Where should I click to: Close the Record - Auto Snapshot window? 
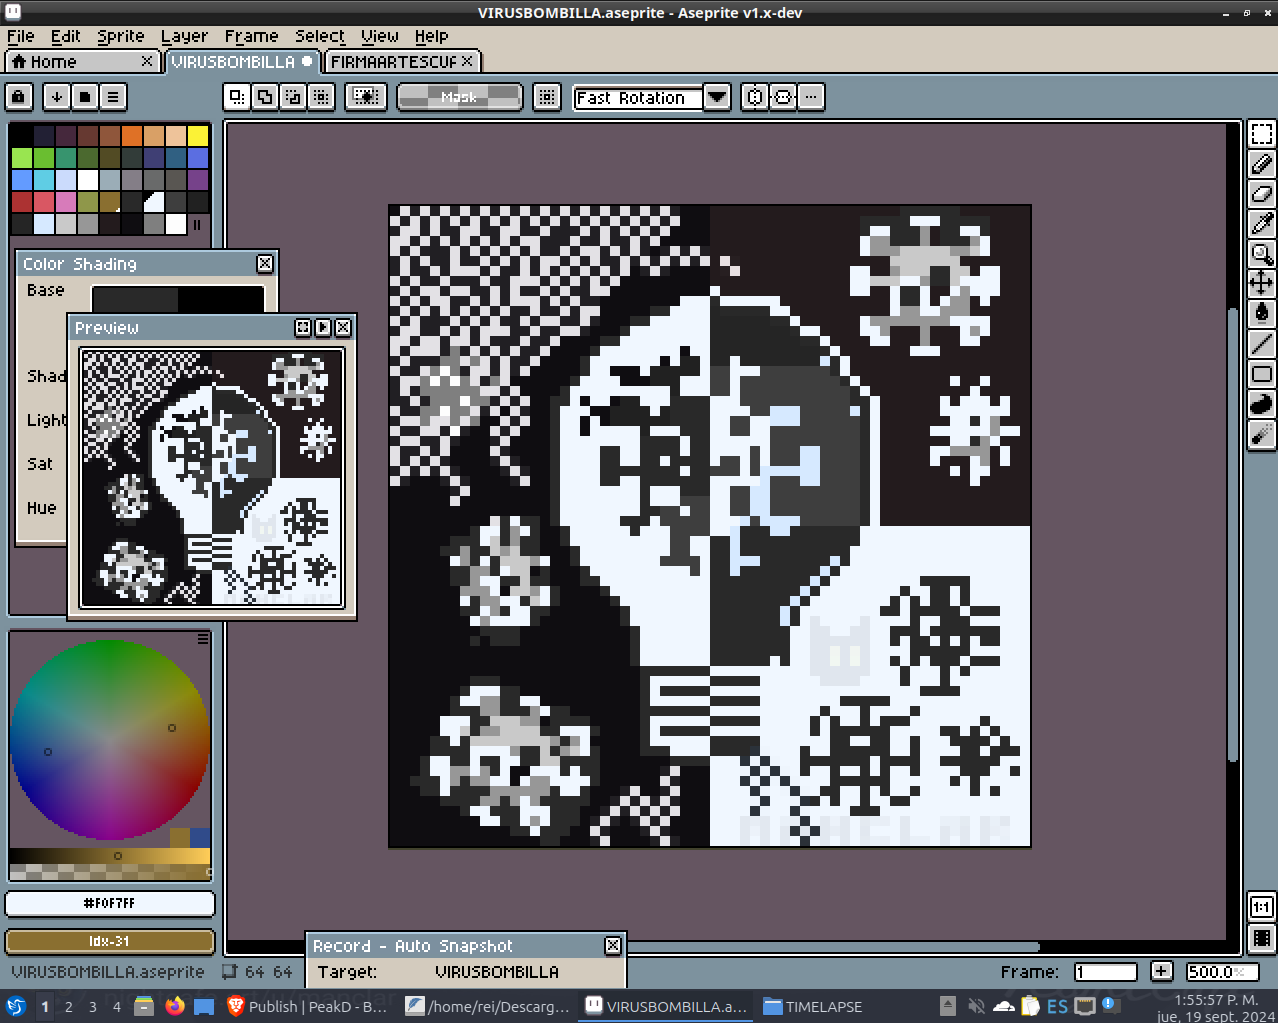pyautogui.click(x=613, y=945)
